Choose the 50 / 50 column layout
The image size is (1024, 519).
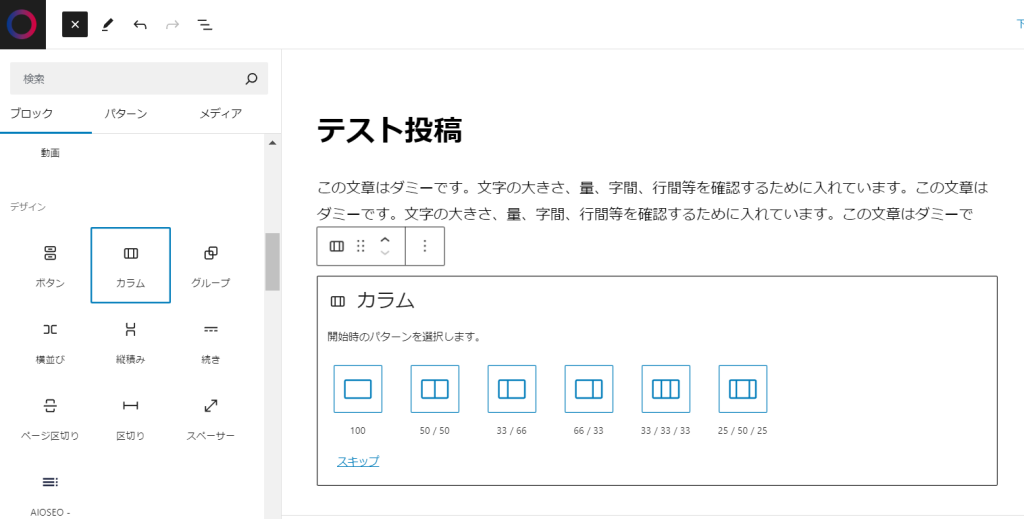coord(435,389)
